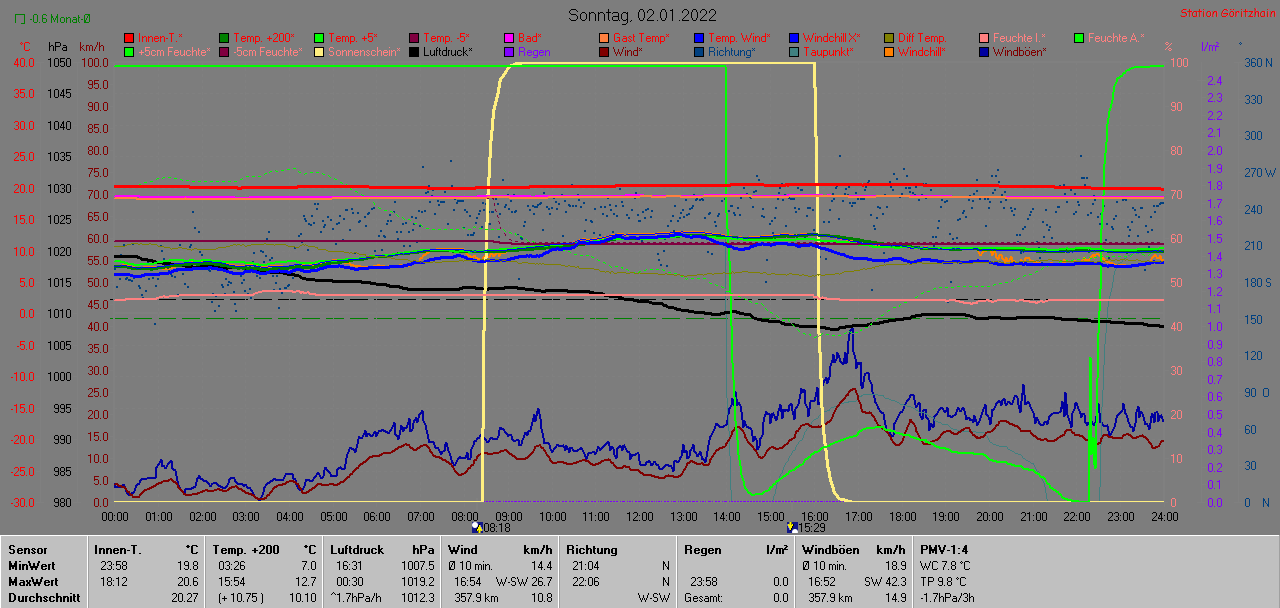This screenshot has height=608, width=1280.
Task: Click the Temp. +5 bright green swatch
Action: pyautogui.click(x=319, y=37)
